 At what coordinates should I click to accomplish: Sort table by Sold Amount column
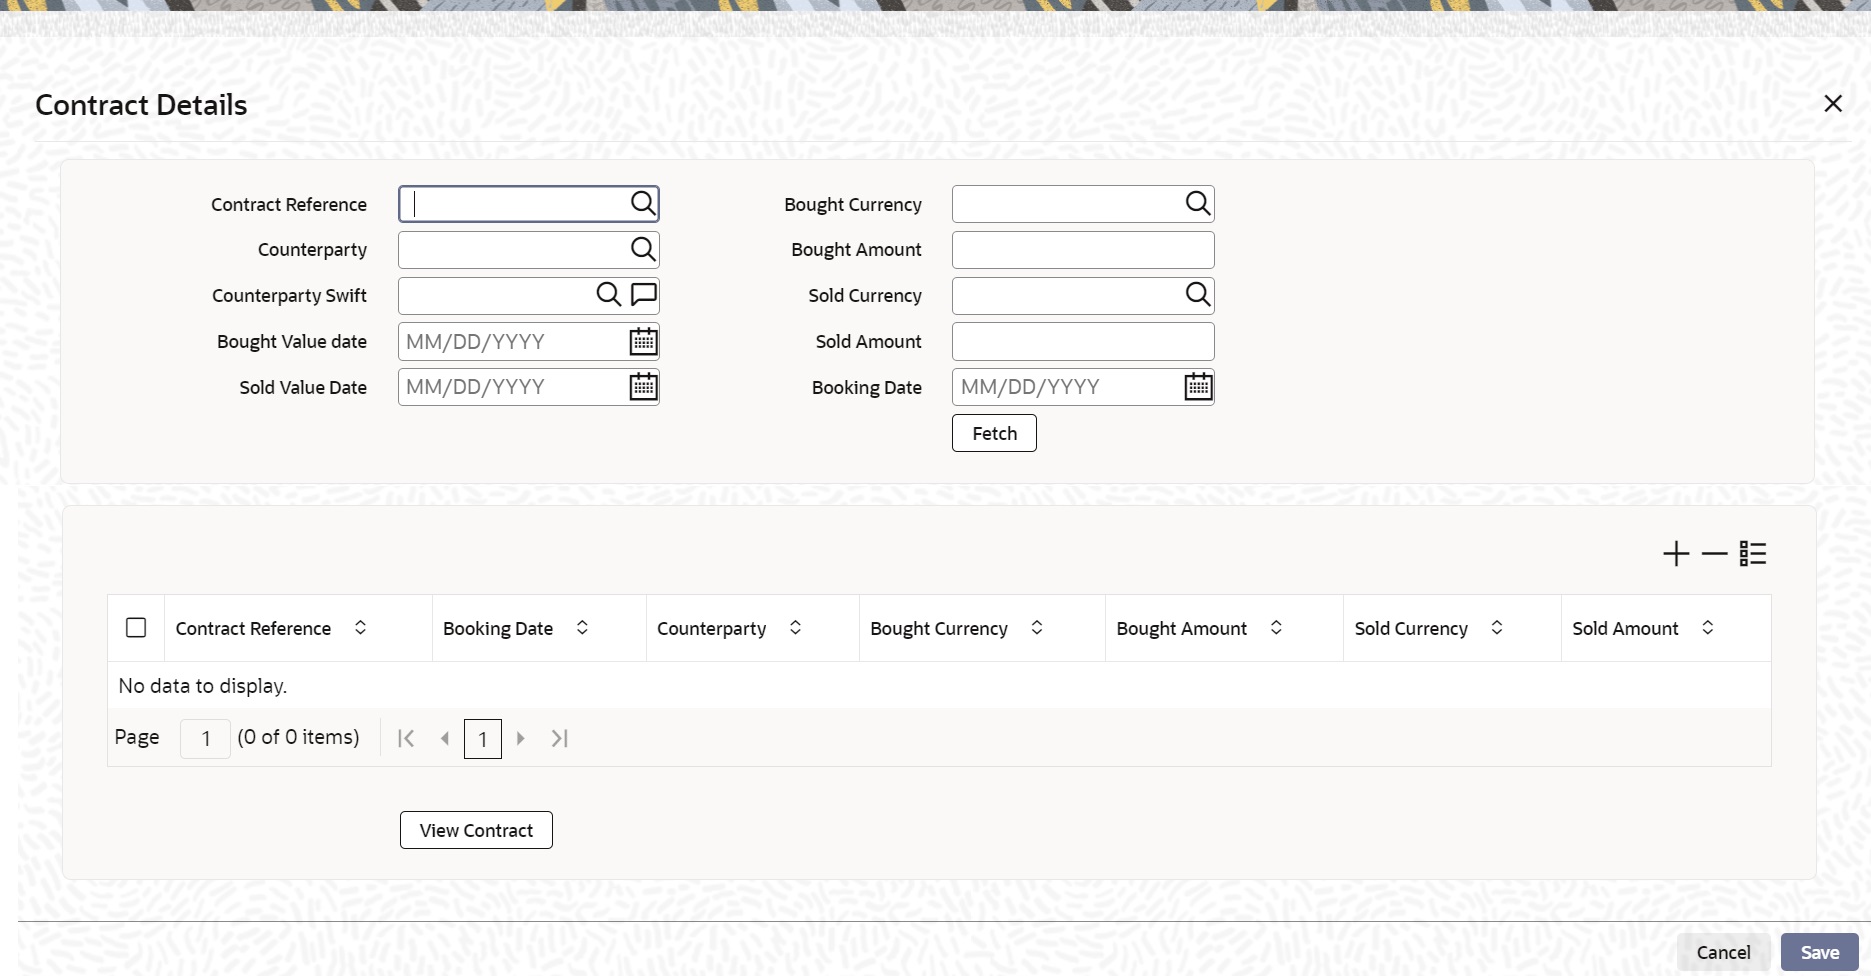1708,628
